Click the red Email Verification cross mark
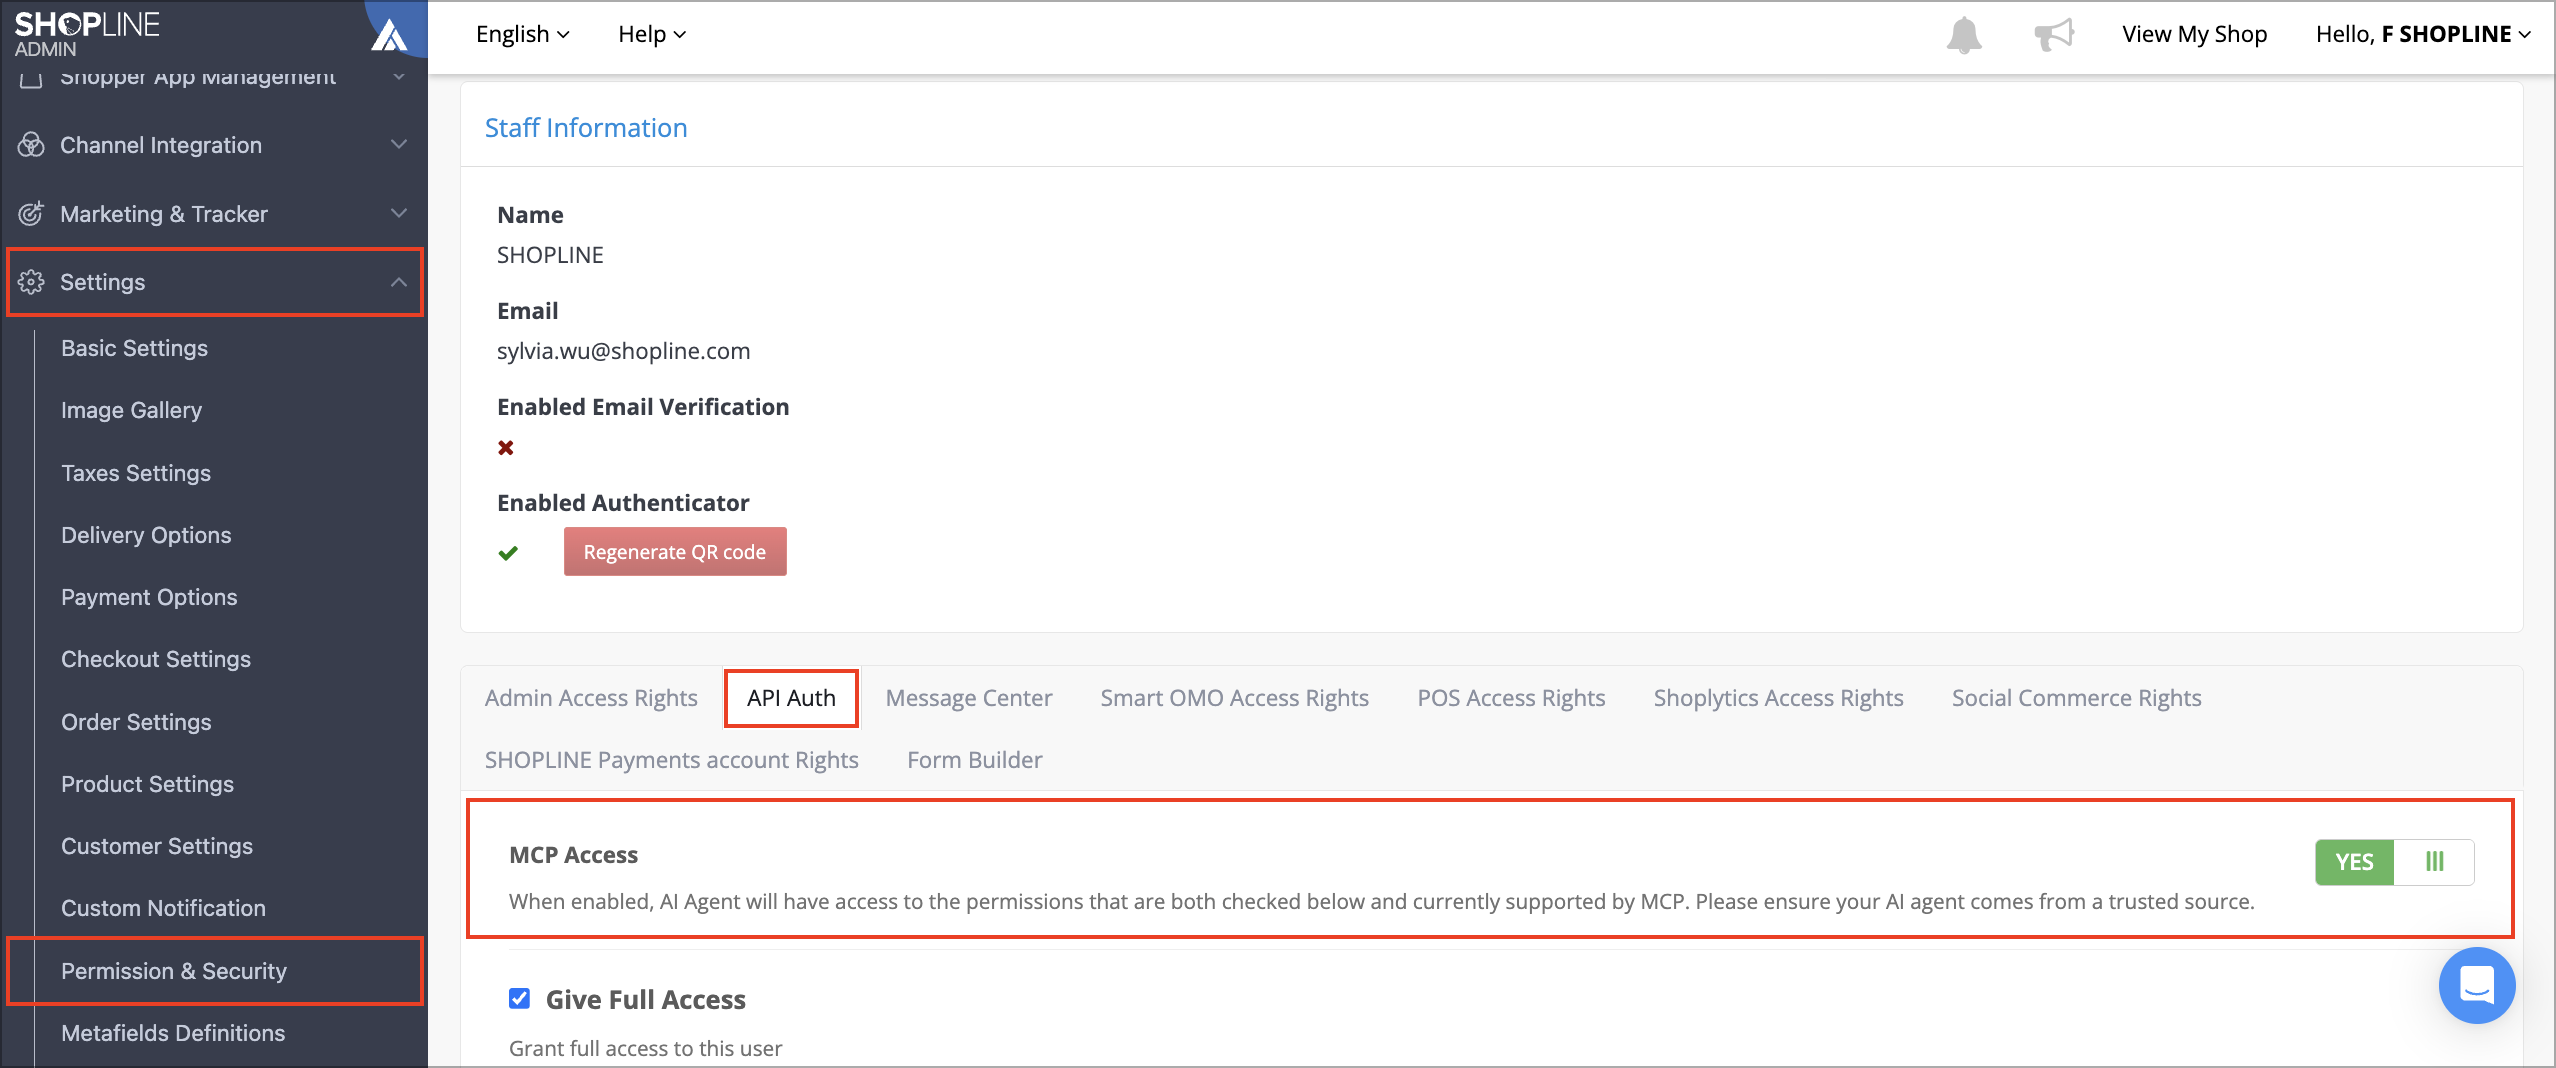This screenshot has height=1068, width=2556. [x=506, y=447]
